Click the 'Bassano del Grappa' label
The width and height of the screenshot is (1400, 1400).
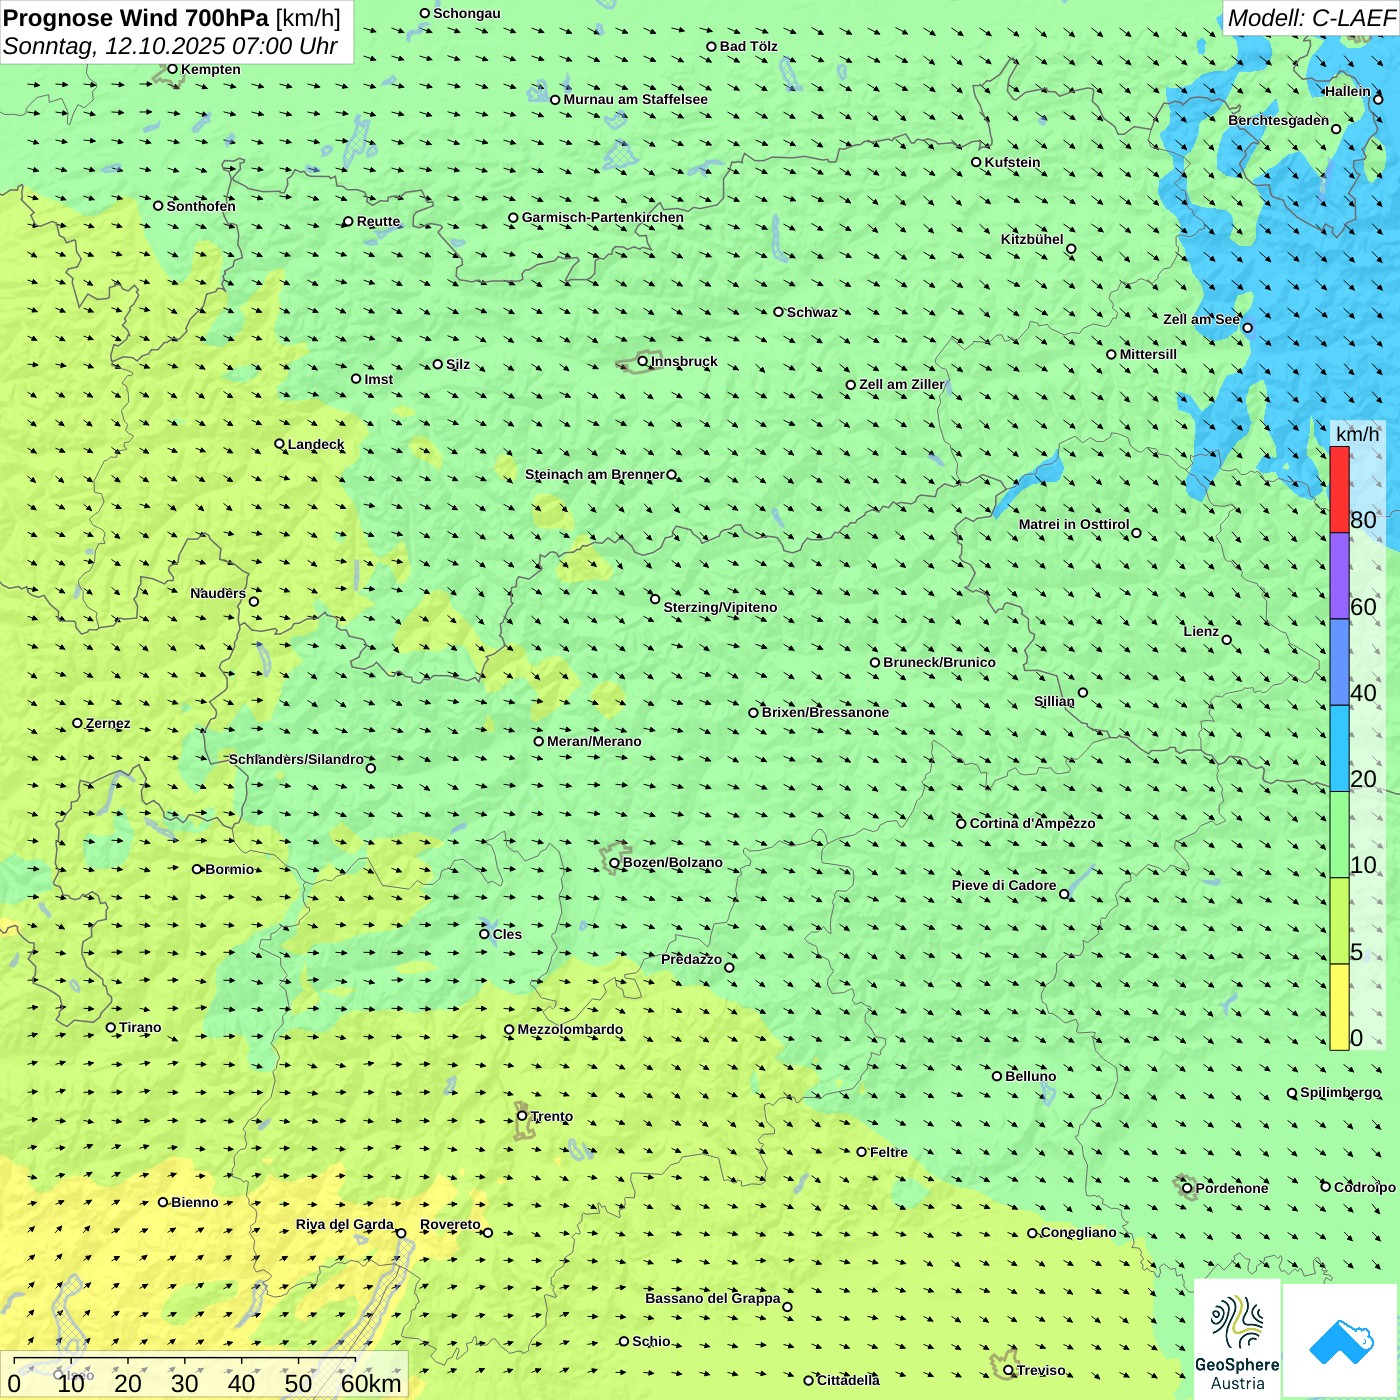point(713,1298)
